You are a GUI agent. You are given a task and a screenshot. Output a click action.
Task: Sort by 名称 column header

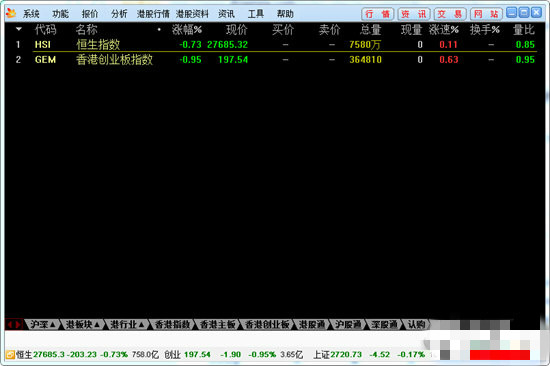(x=87, y=30)
